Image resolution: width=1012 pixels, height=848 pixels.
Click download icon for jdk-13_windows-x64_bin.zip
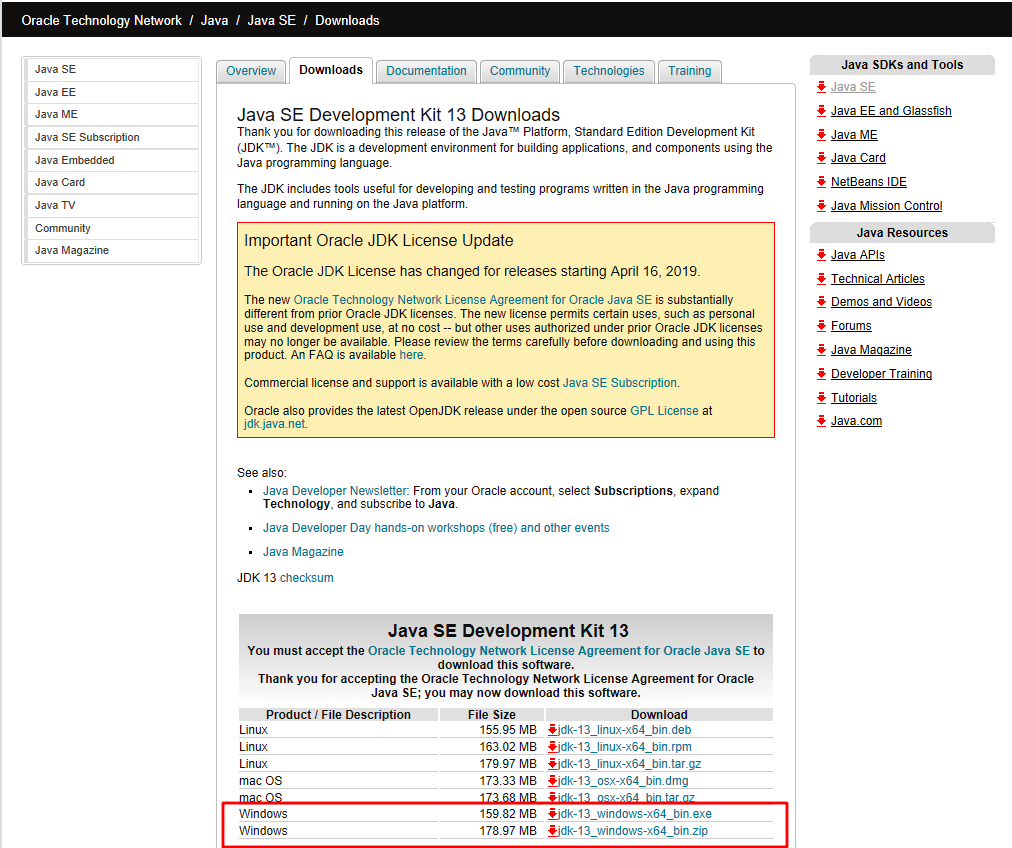click(552, 831)
